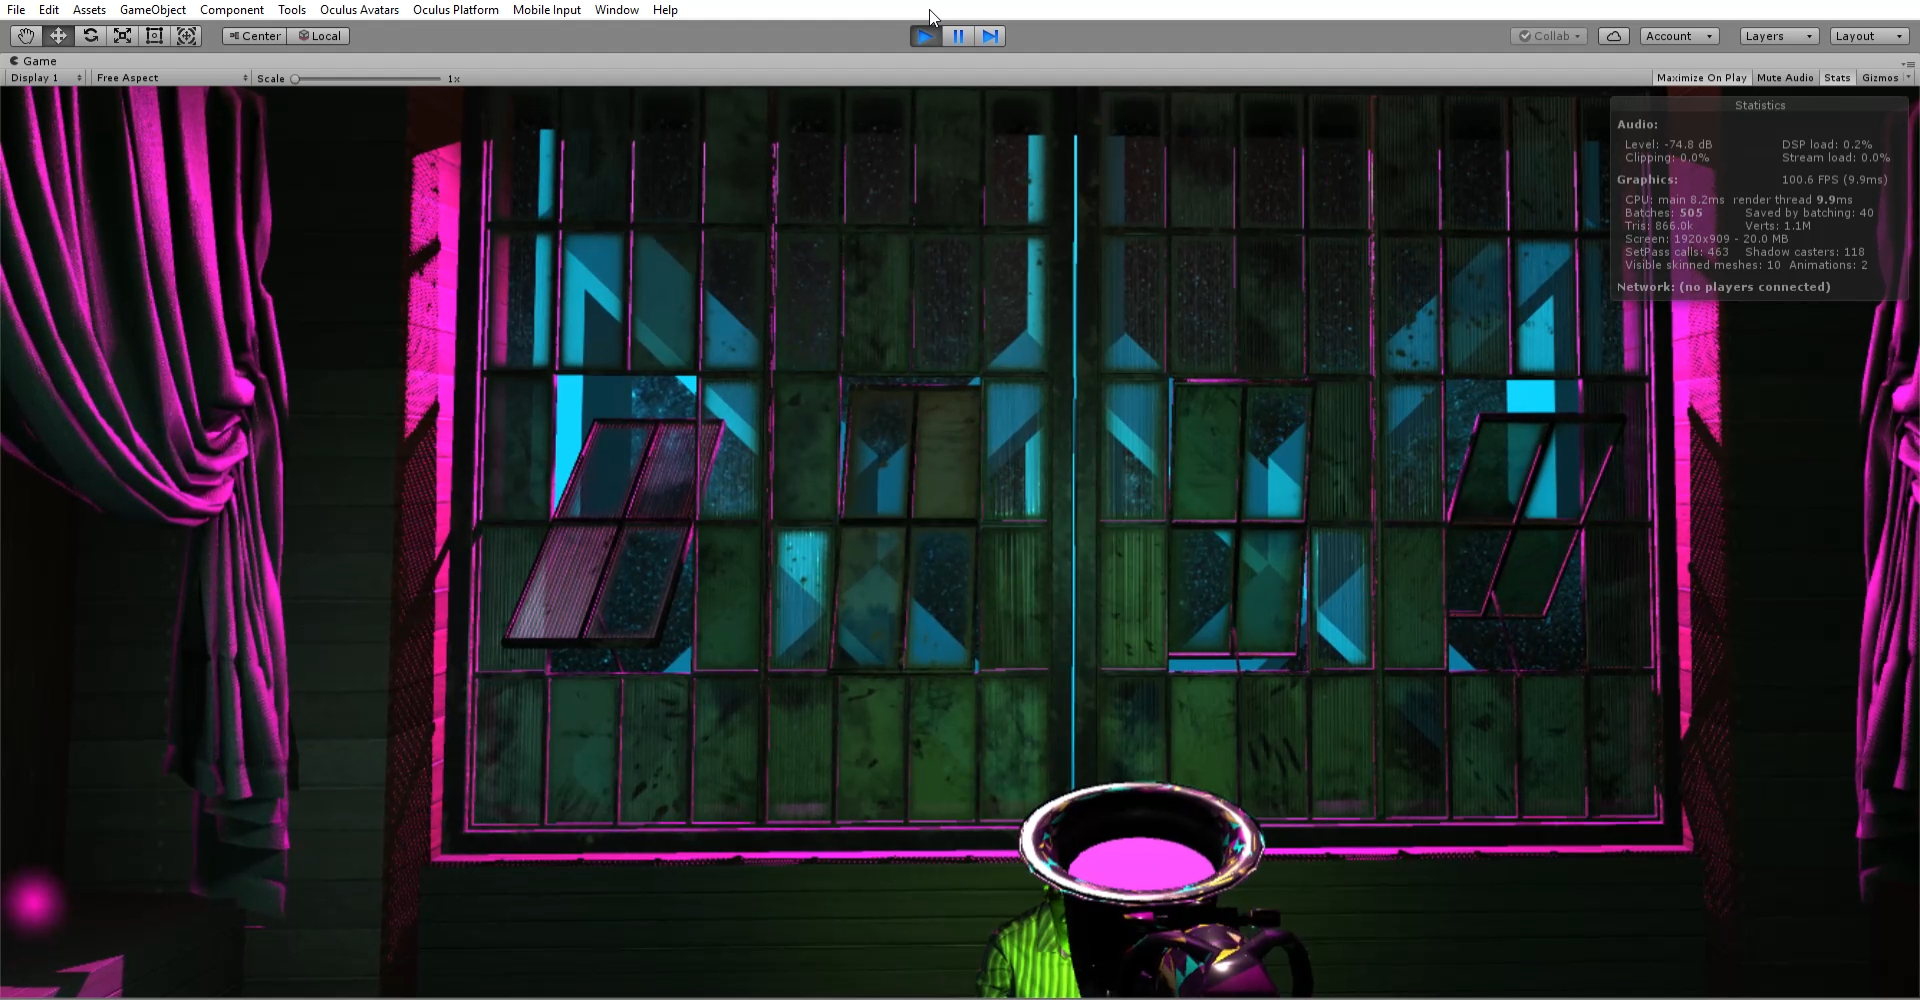
Task: Click the Audio Level -74.8 dB value
Action: [1668, 145]
